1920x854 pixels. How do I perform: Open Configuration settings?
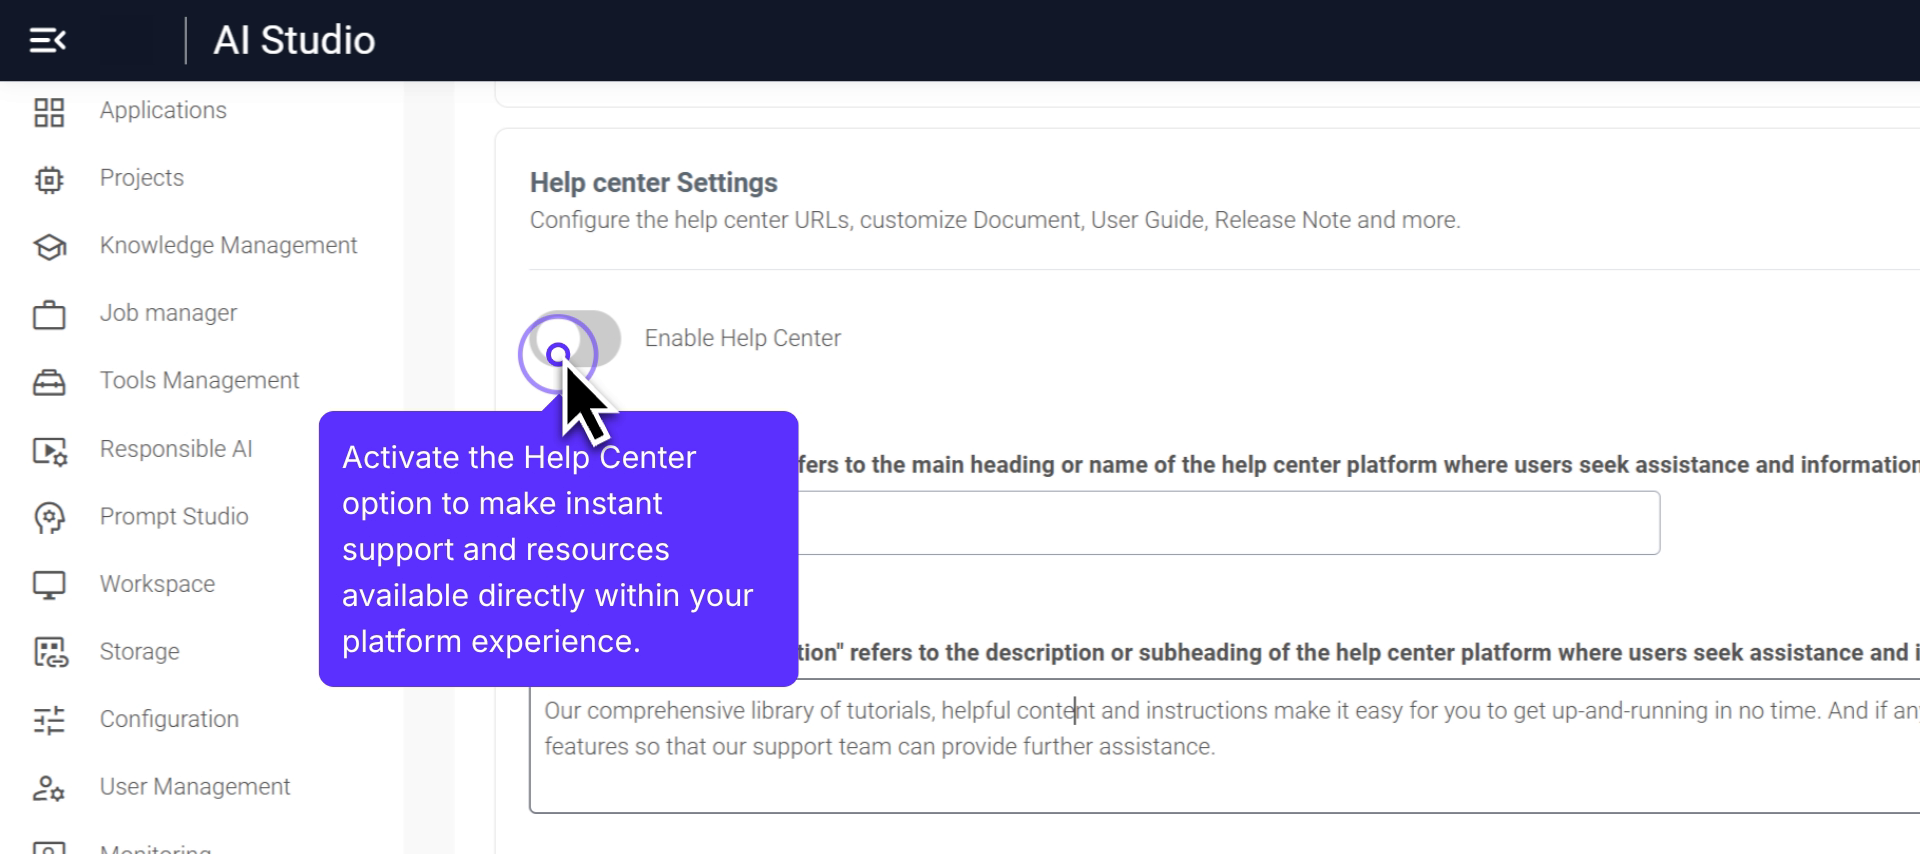point(169,719)
